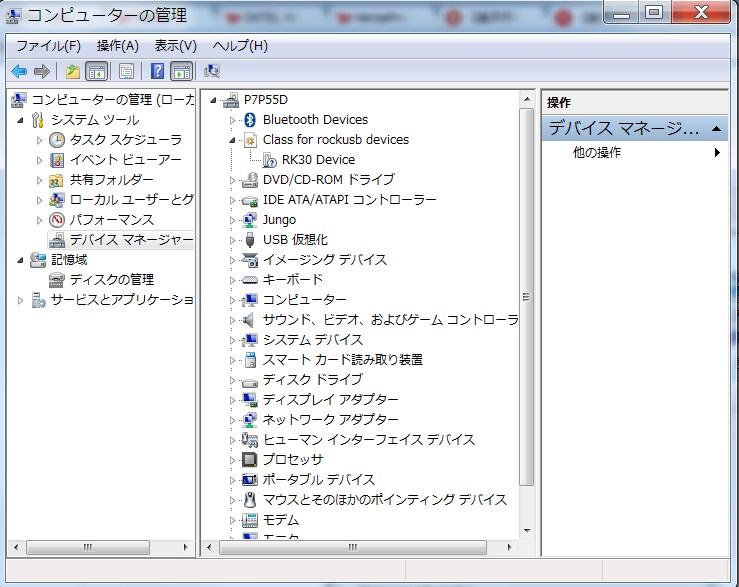
Task: Click the Up one level folder icon
Action: coord(73,72)
